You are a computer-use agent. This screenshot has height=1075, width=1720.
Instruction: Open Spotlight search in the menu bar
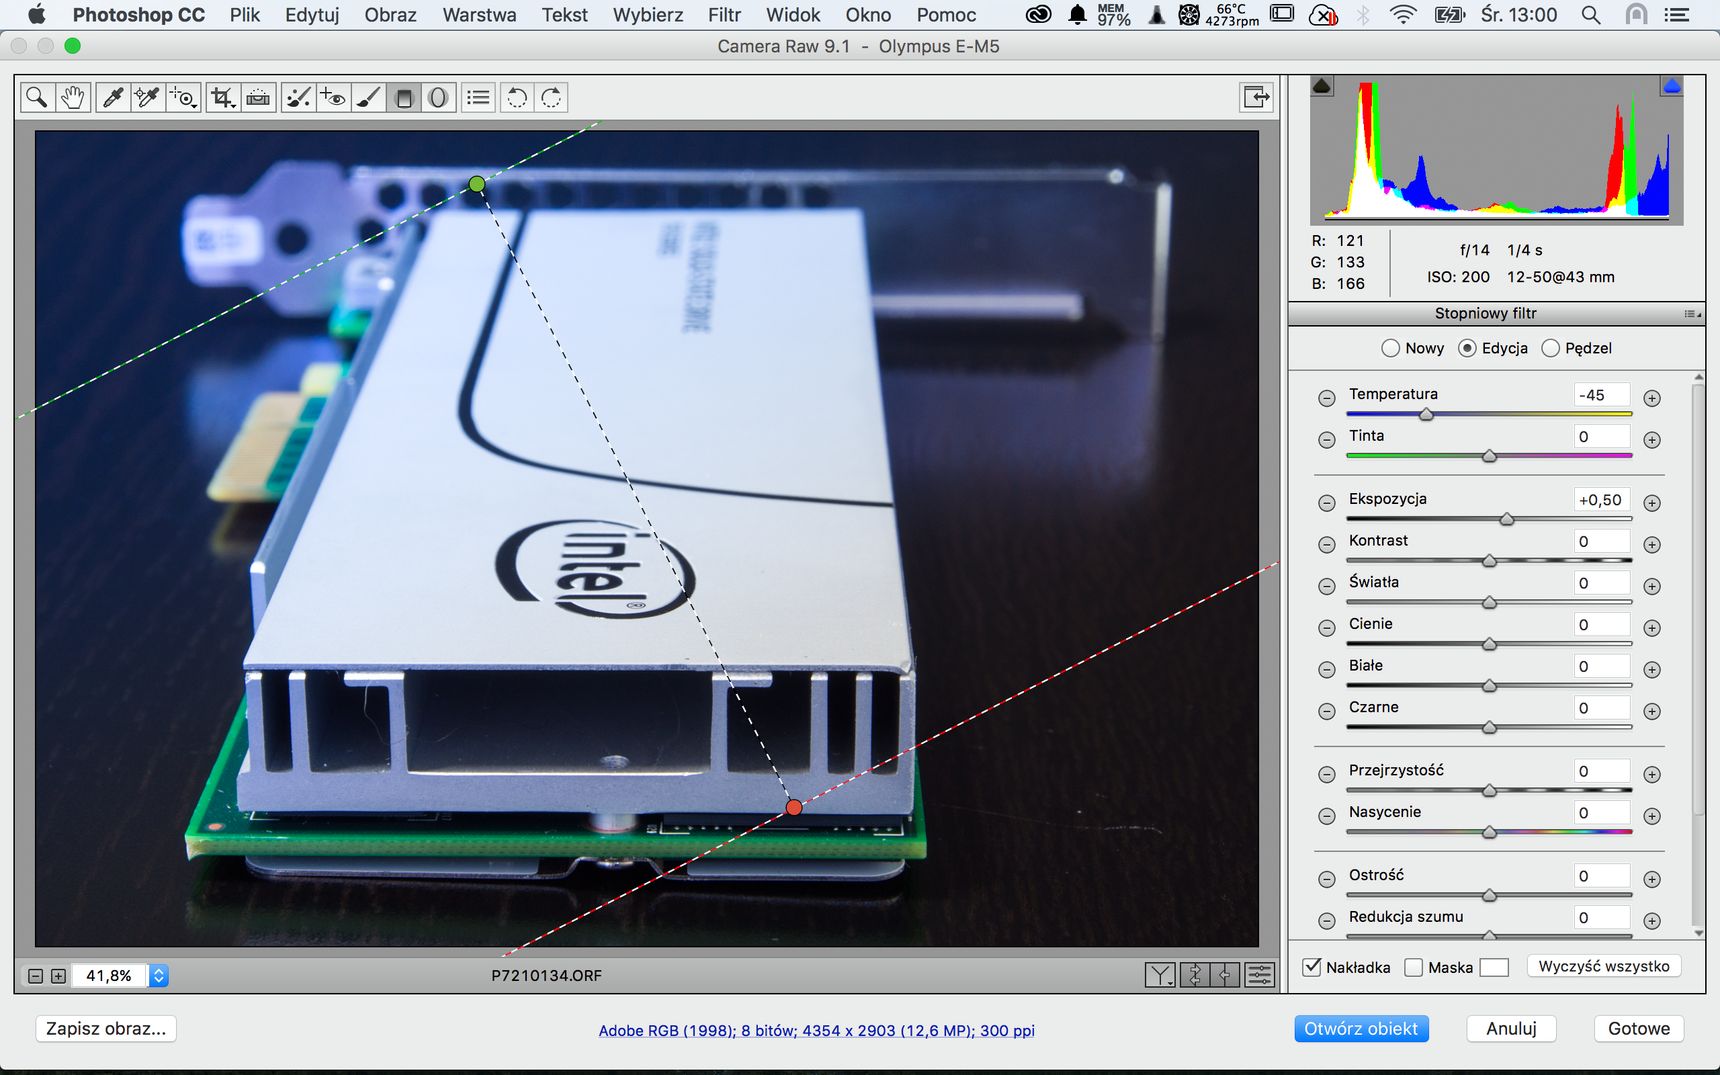(1591, 15)
